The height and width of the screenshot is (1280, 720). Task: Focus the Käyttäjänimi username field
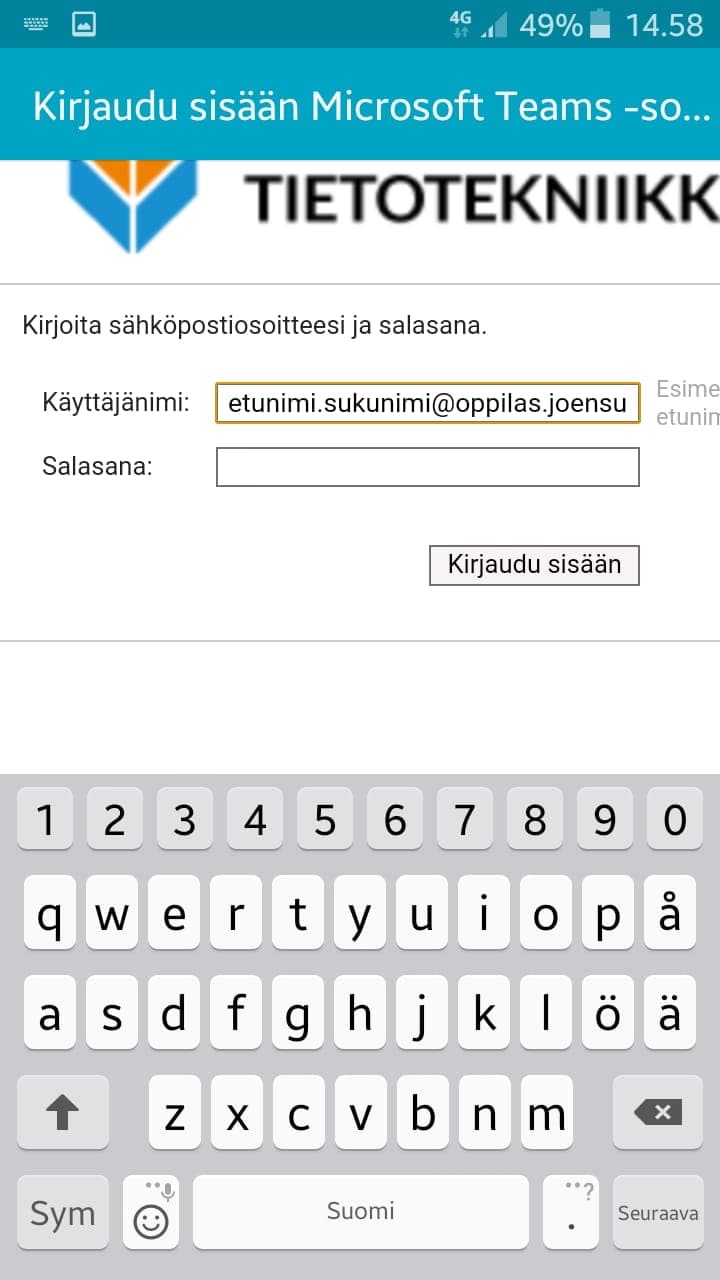coord(427,403)
